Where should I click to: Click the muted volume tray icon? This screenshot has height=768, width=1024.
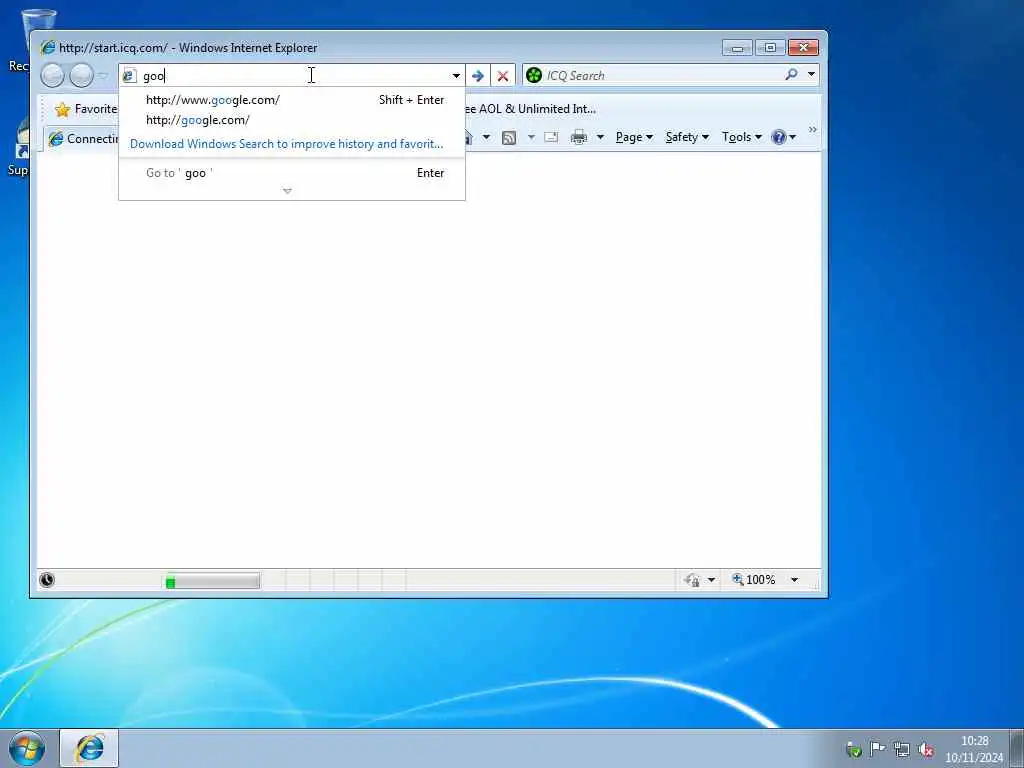[x=925, y=750]
